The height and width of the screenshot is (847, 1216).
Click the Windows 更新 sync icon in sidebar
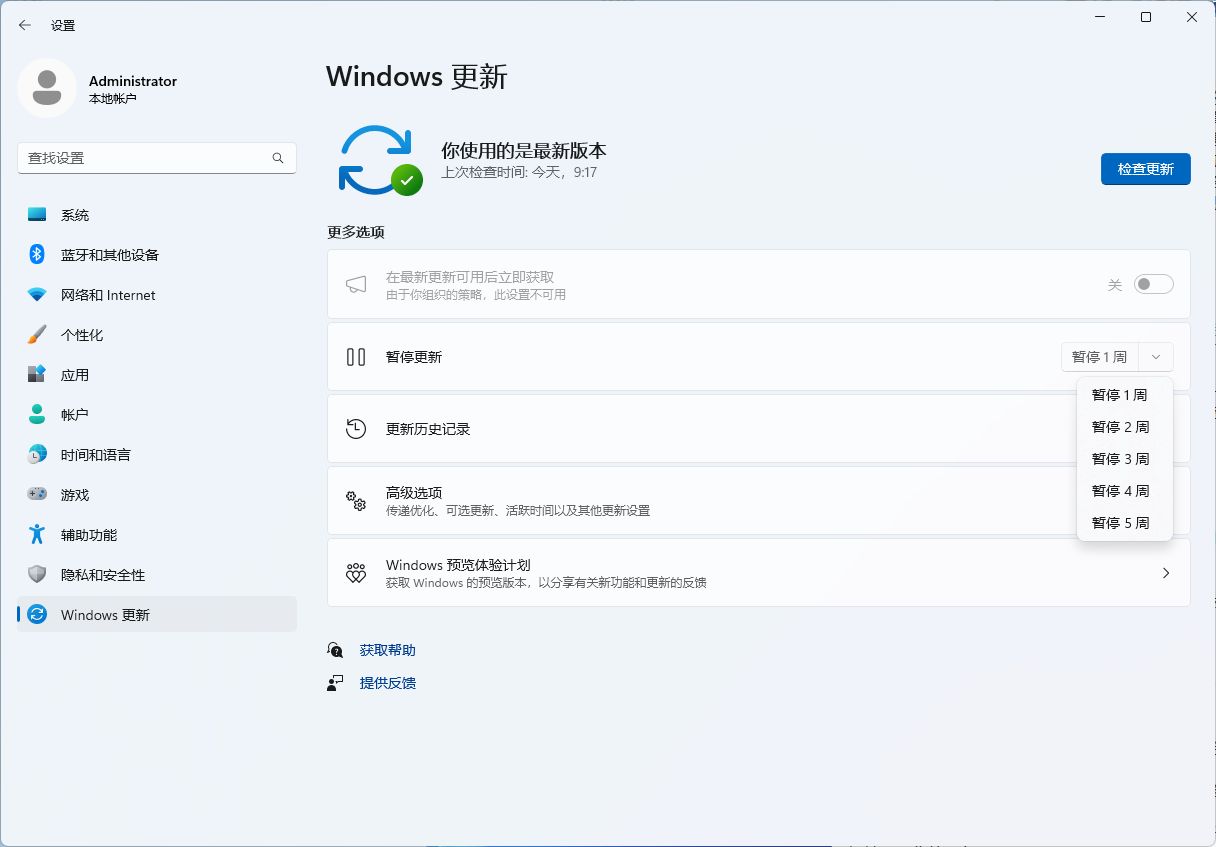(x=37, y=615)
